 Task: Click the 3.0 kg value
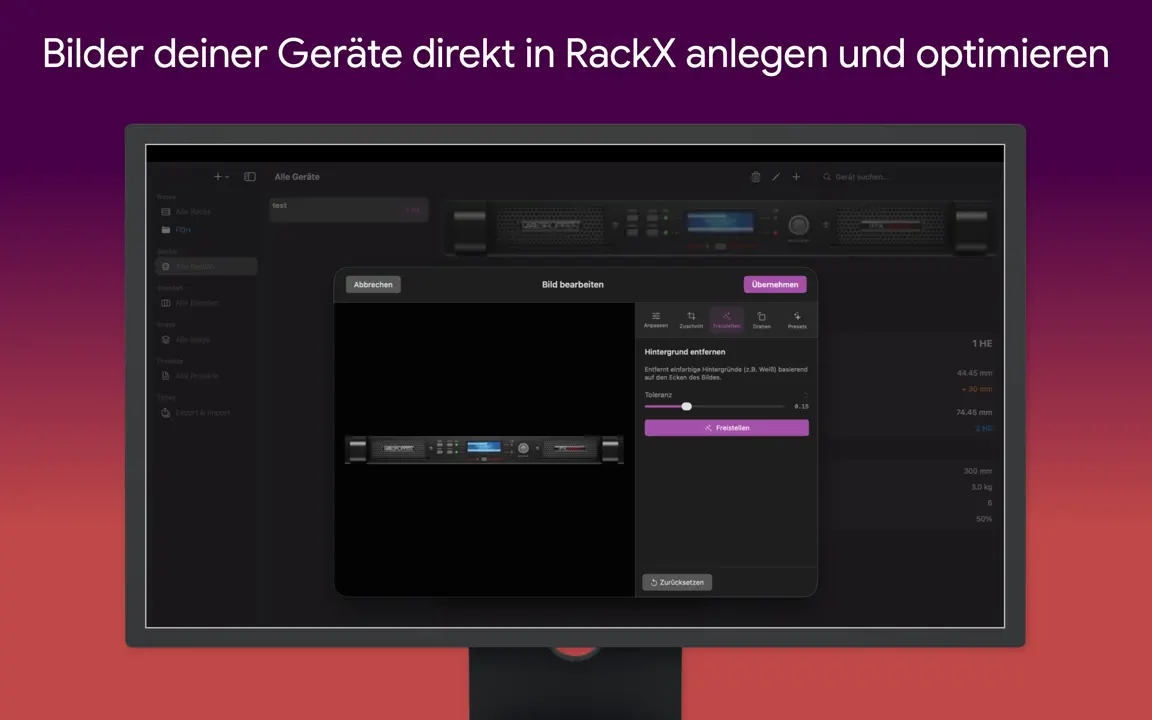pos(982,487)
